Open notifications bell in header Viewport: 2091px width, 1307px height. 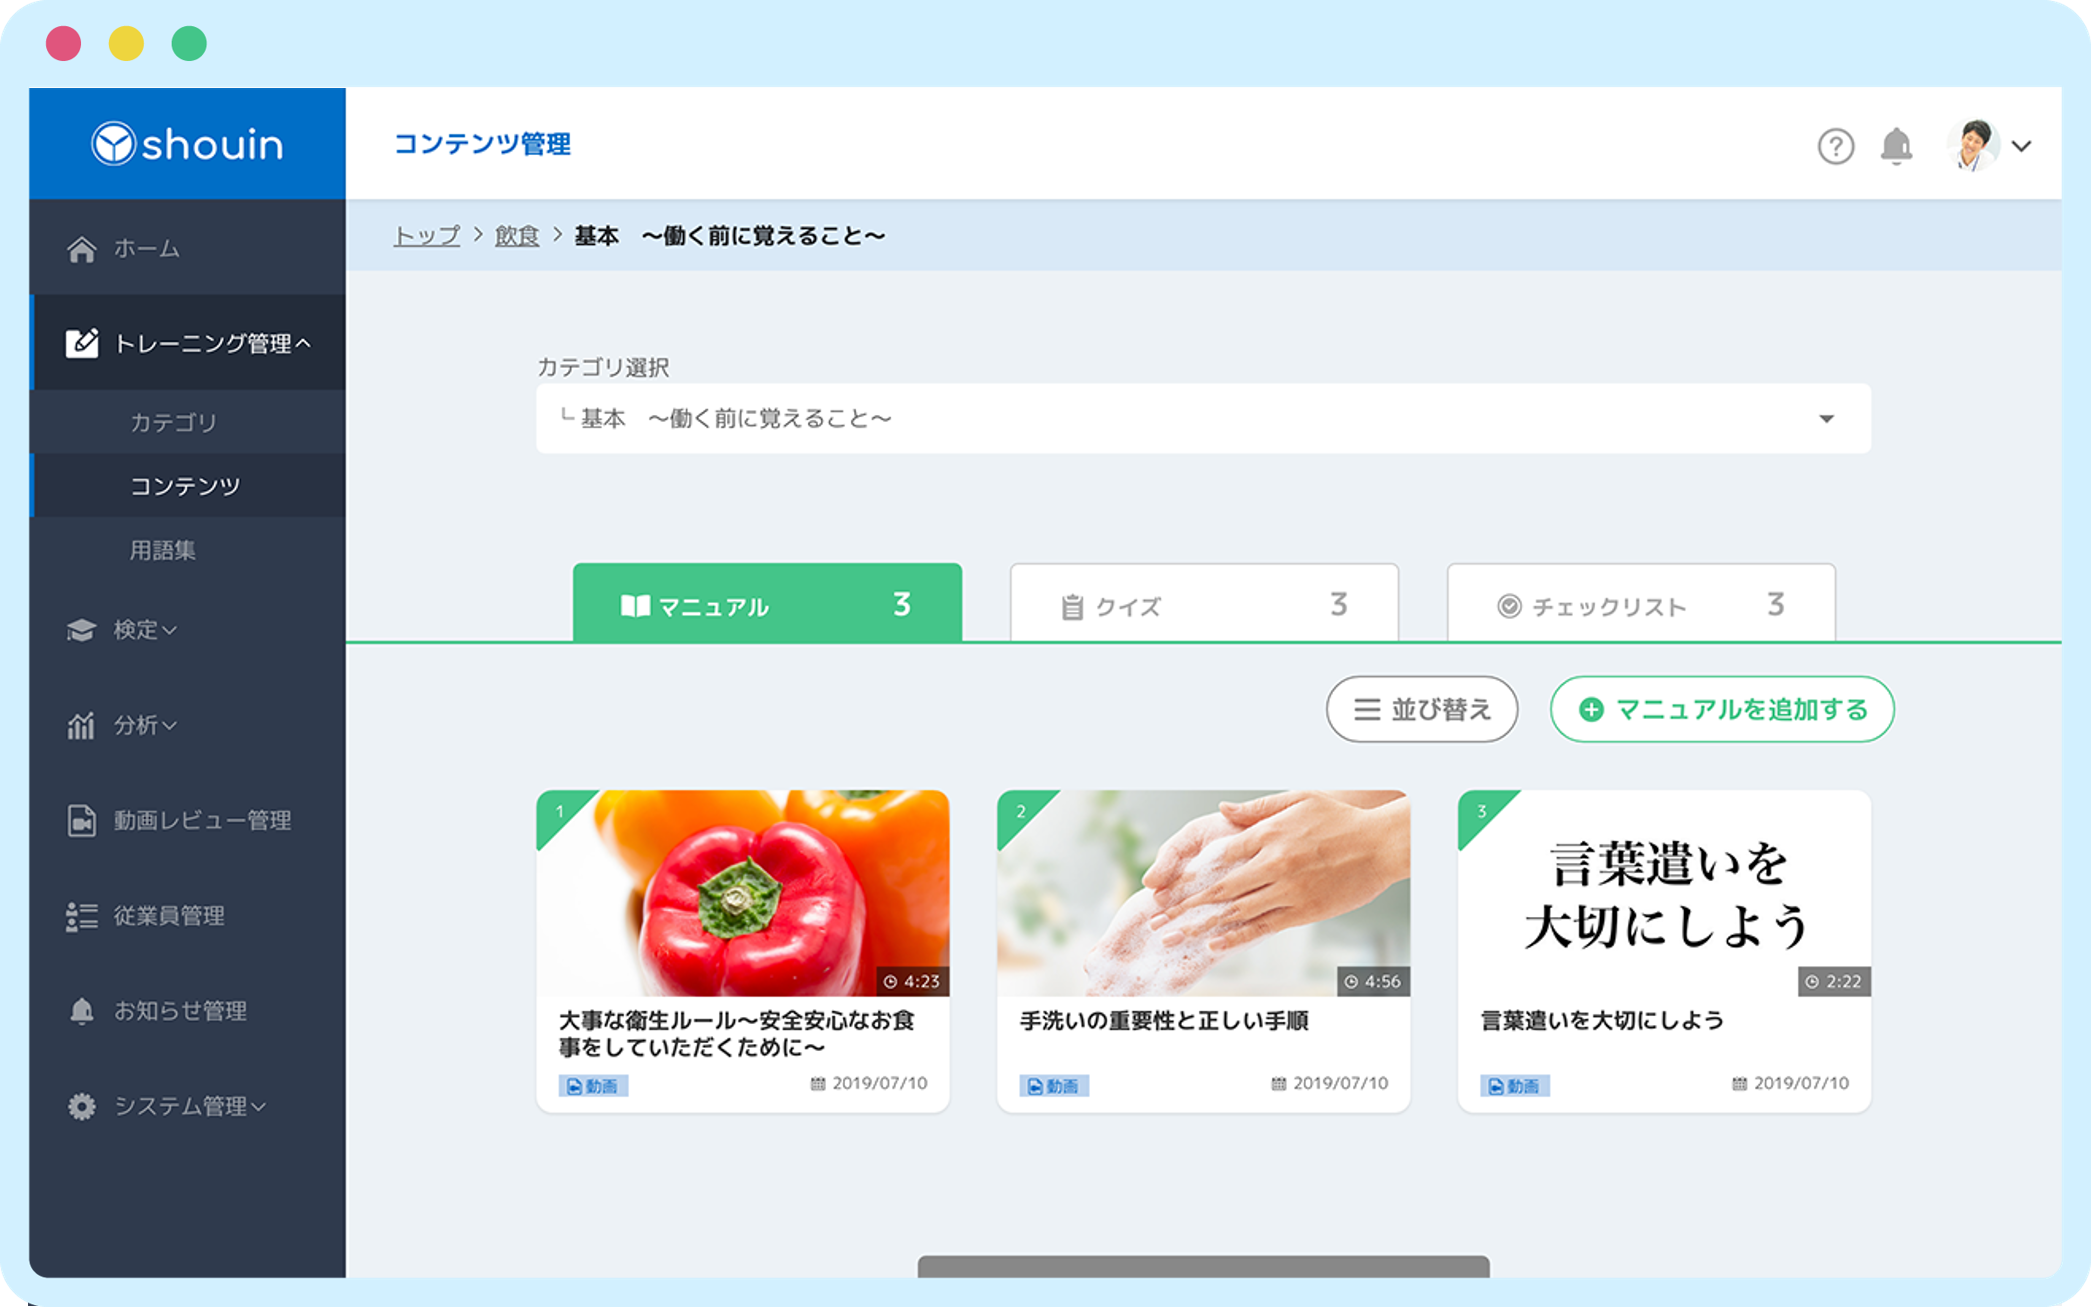click(1896, 146)
